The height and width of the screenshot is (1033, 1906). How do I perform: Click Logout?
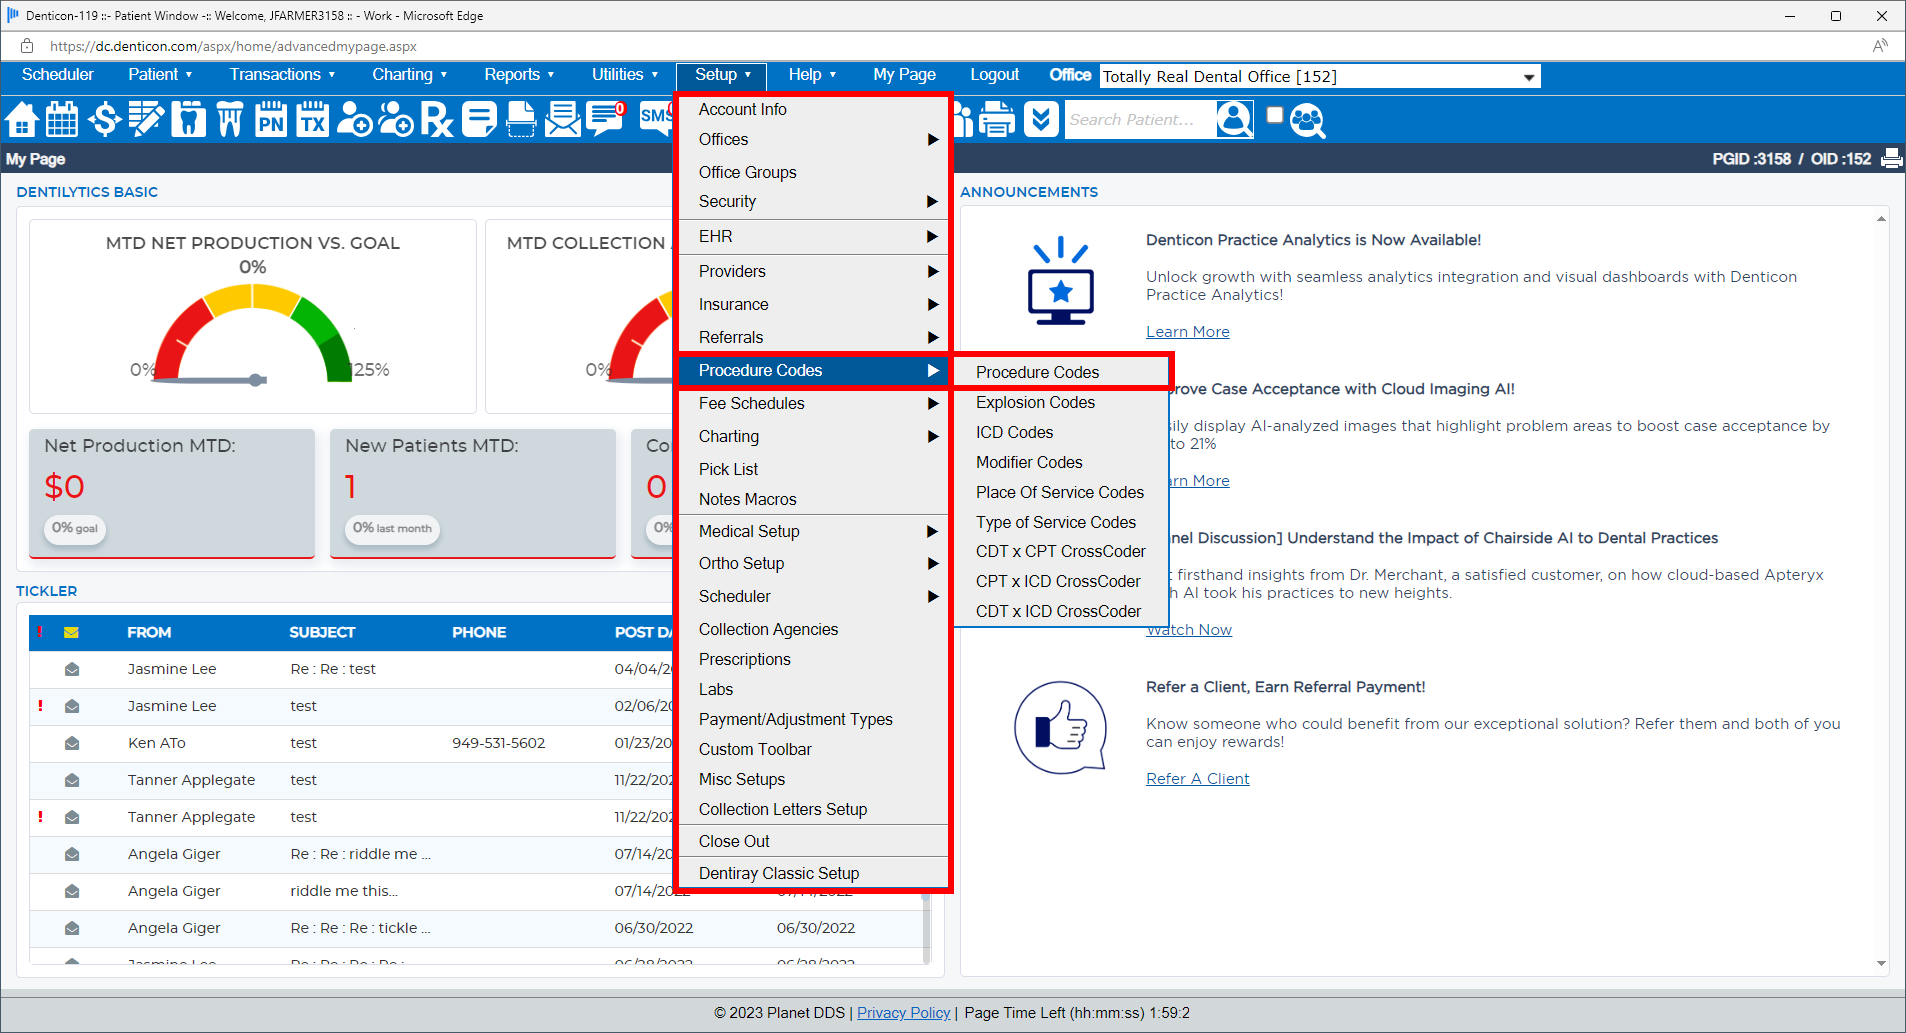994,75
